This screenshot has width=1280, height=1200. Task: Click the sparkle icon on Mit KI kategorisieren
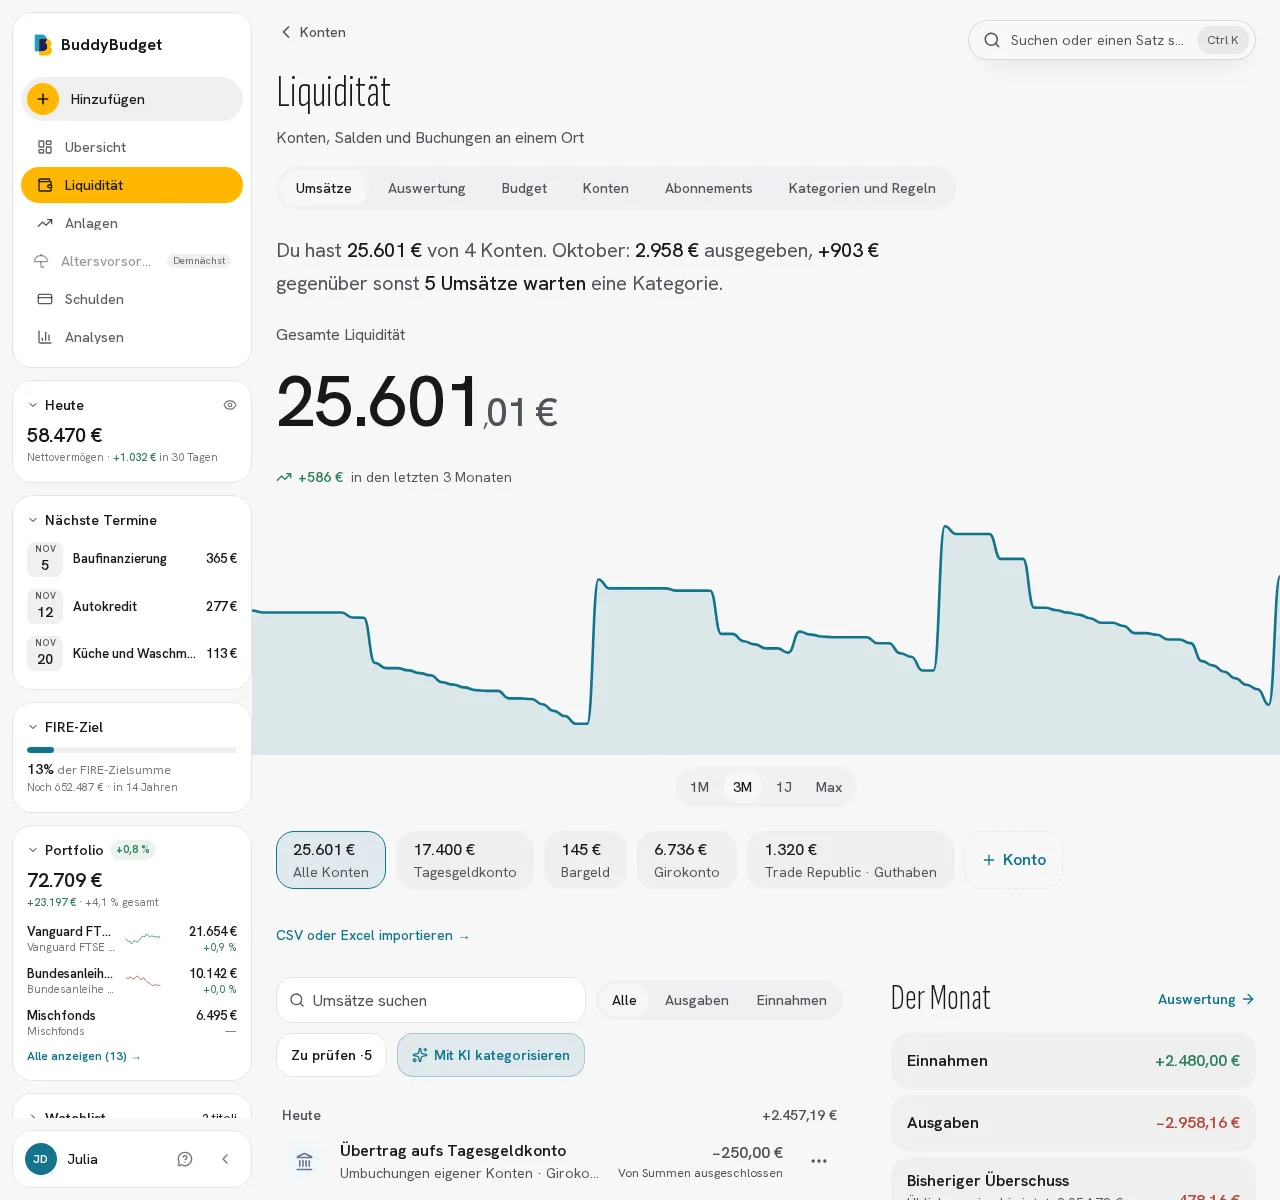click(420, 1055)
